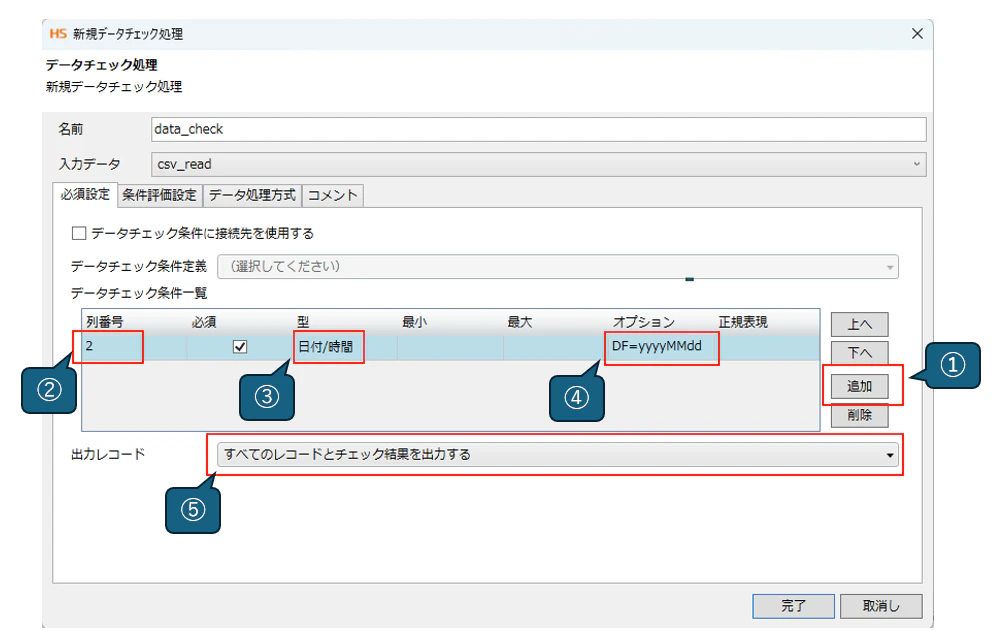Click 完了 to finish
The height and width of the screenshot is (640, 999).
click(x=793, y=606)
